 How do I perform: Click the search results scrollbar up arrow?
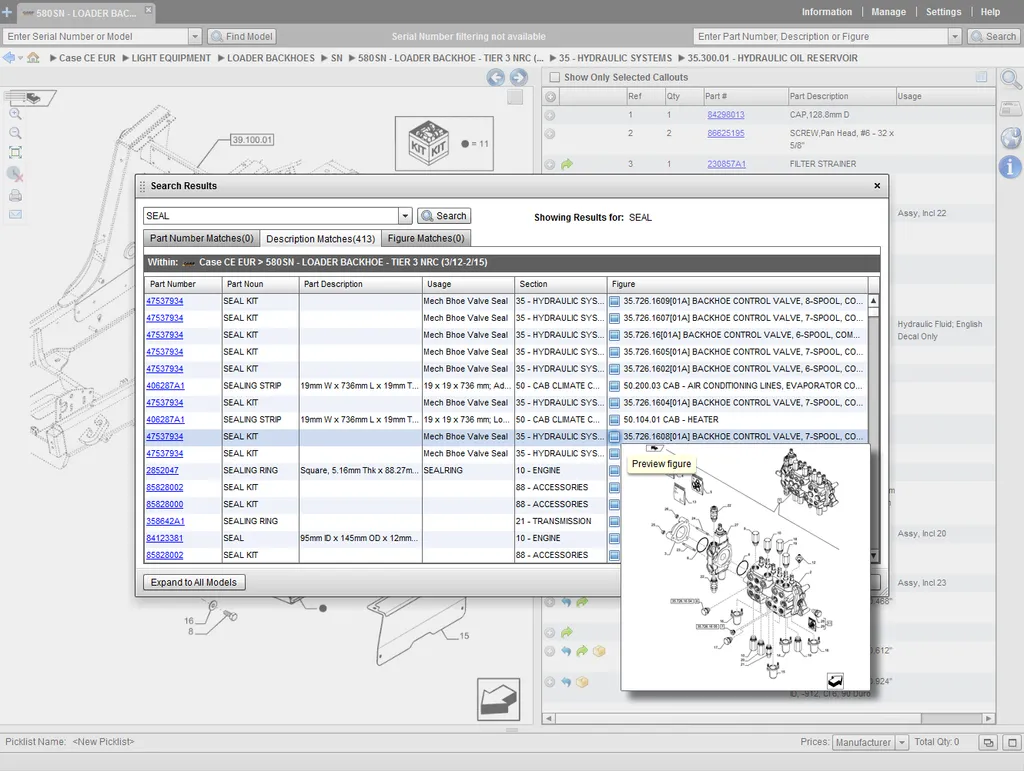(873, 301)
